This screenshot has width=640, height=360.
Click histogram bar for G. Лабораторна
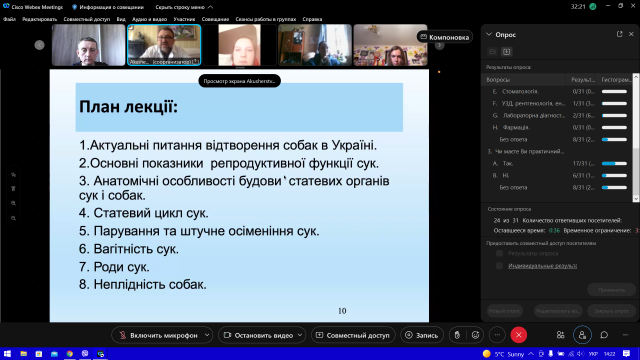tap(614, 116)
